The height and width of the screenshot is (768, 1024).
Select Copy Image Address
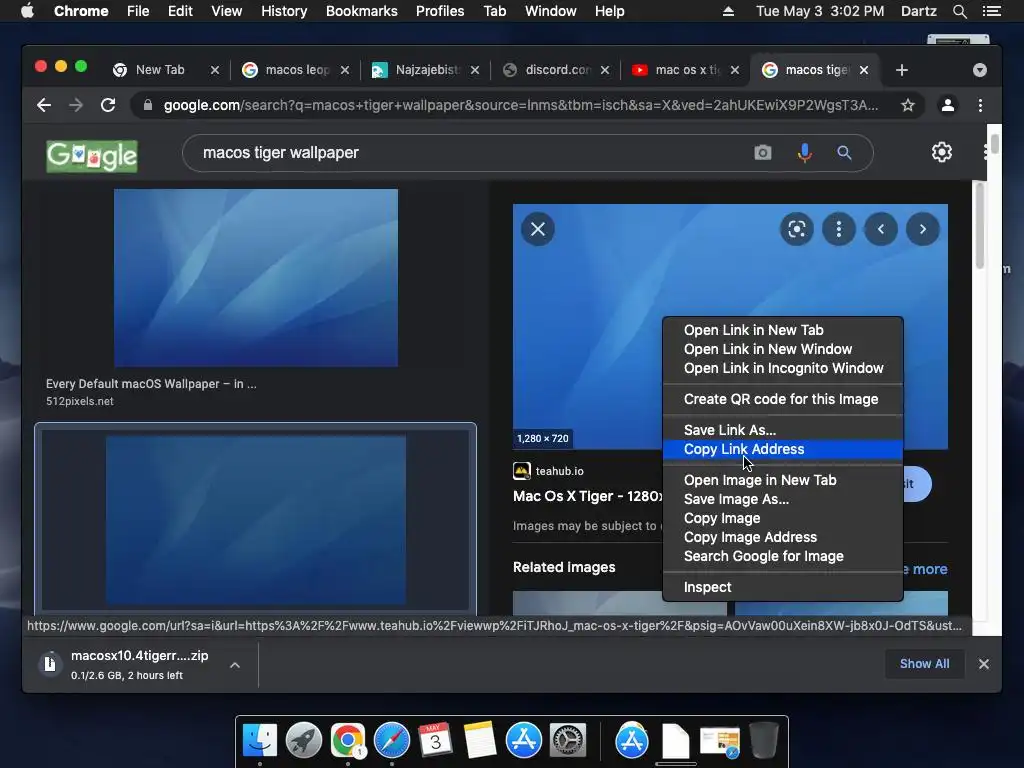pos(782,537)
